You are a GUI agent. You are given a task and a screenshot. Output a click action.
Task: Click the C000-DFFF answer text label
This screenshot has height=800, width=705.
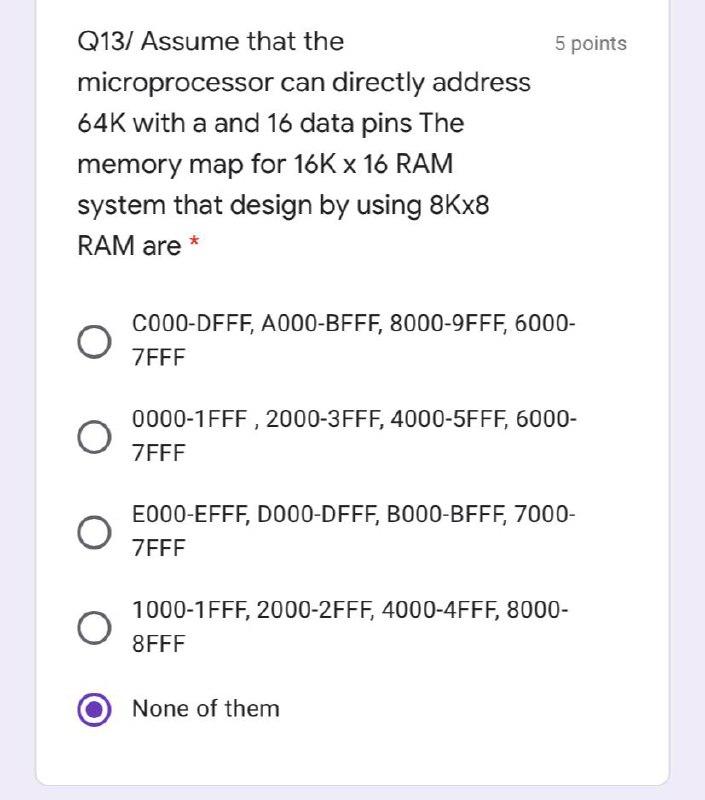pyautogui.click(x=350, y=323)
